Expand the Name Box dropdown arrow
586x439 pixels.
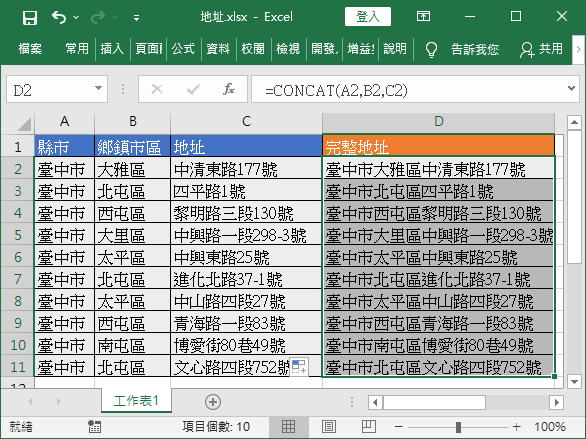coord(99,89)
